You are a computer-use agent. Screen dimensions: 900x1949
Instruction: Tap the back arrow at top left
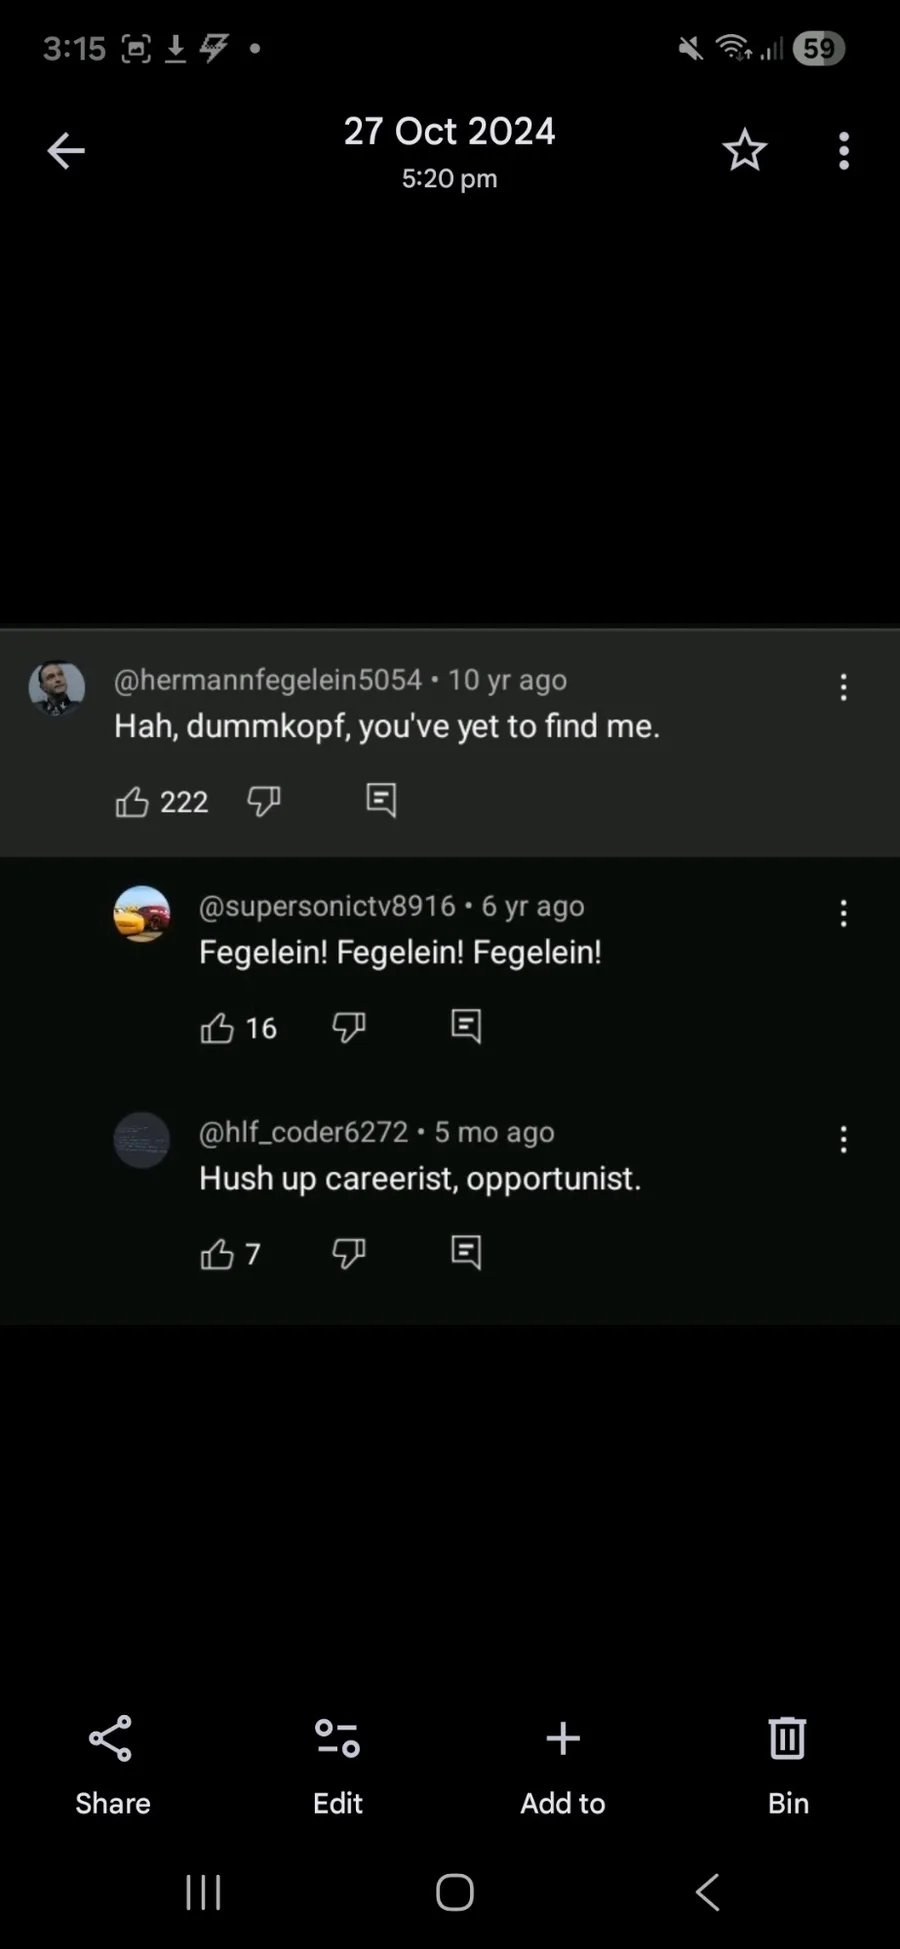[x=66, y=151]
